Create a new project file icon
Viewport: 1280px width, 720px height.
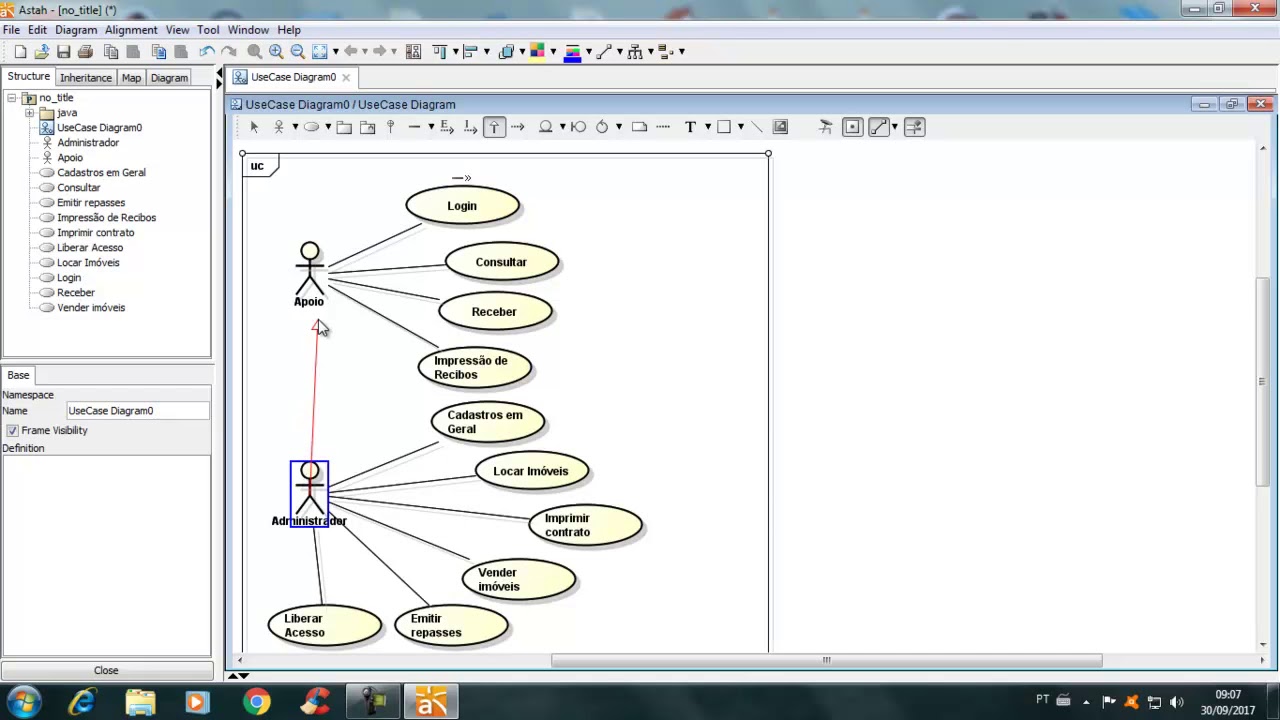[x=20, y=52]
